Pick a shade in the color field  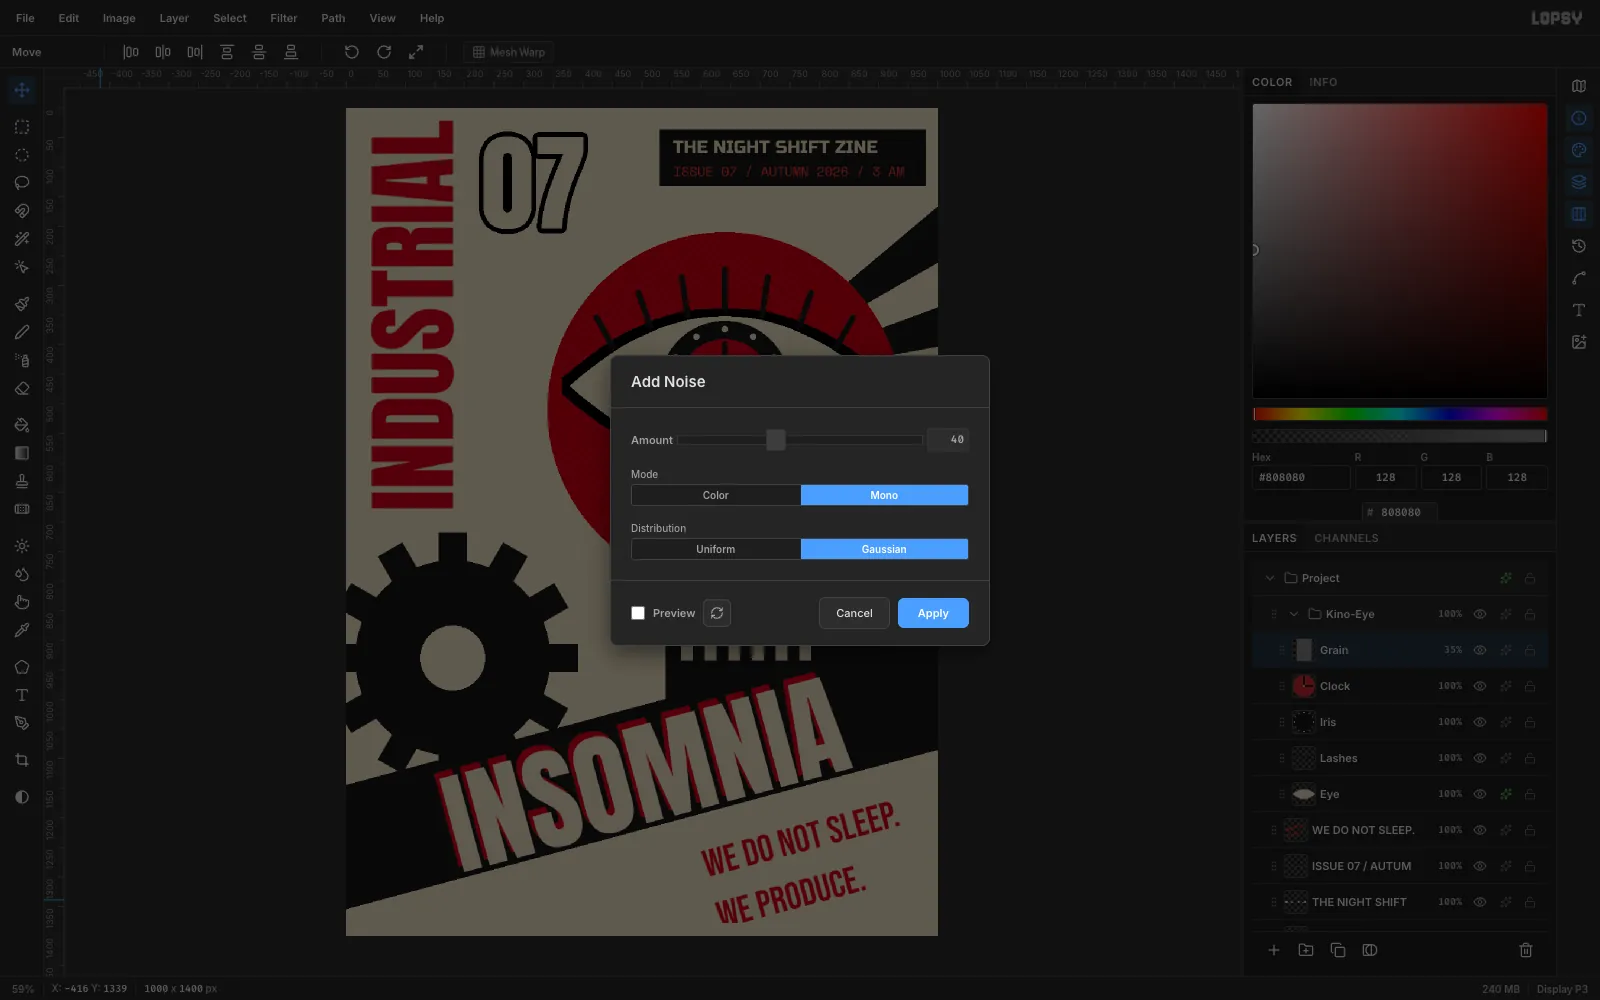tap(1400, 250)
